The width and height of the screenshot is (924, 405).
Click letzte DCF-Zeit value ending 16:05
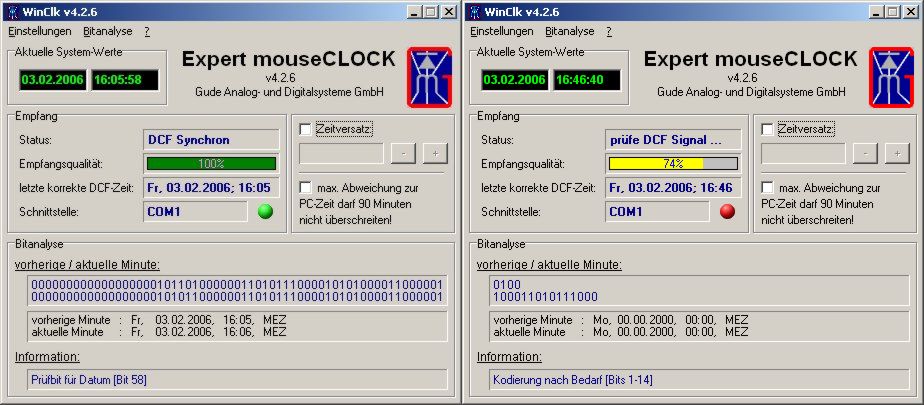tap(212, 188)
